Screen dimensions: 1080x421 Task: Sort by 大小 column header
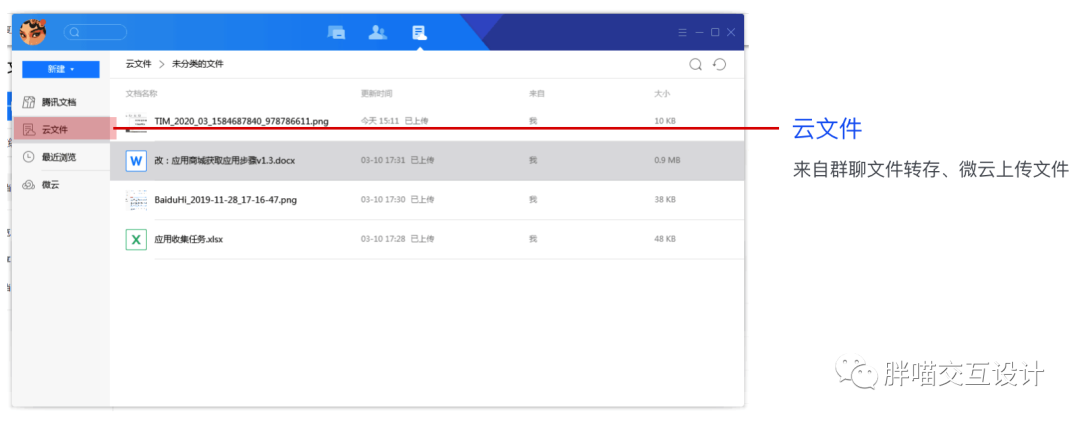662,93
